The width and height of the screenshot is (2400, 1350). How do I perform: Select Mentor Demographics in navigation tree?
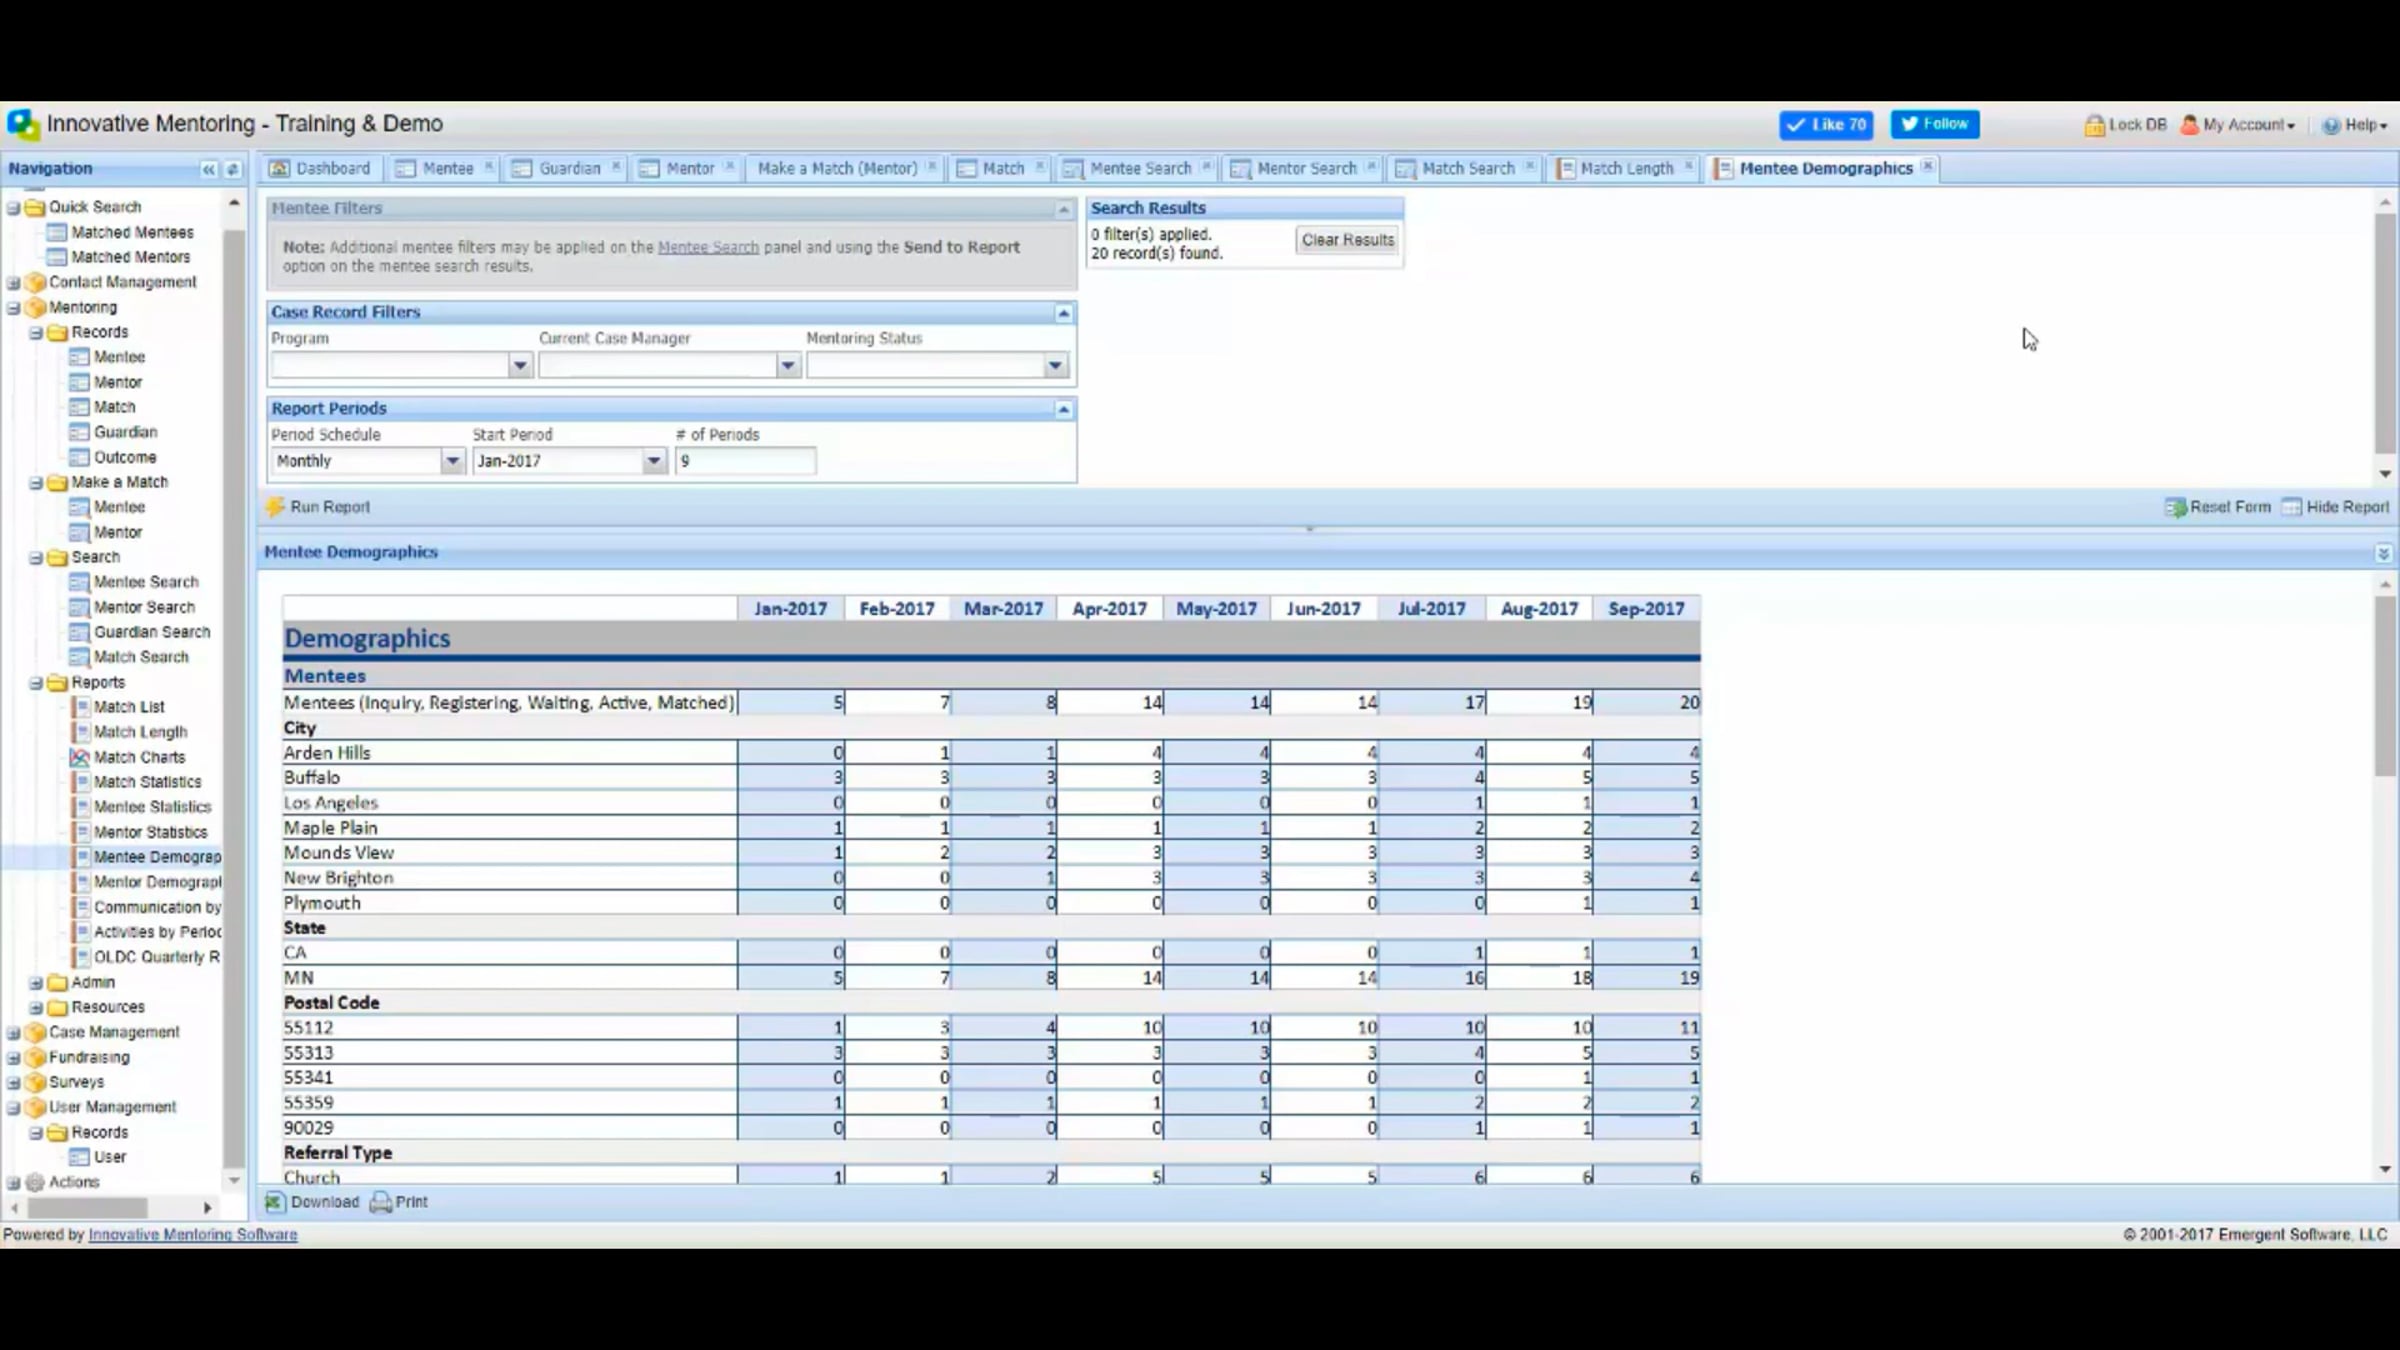[157, 882]
